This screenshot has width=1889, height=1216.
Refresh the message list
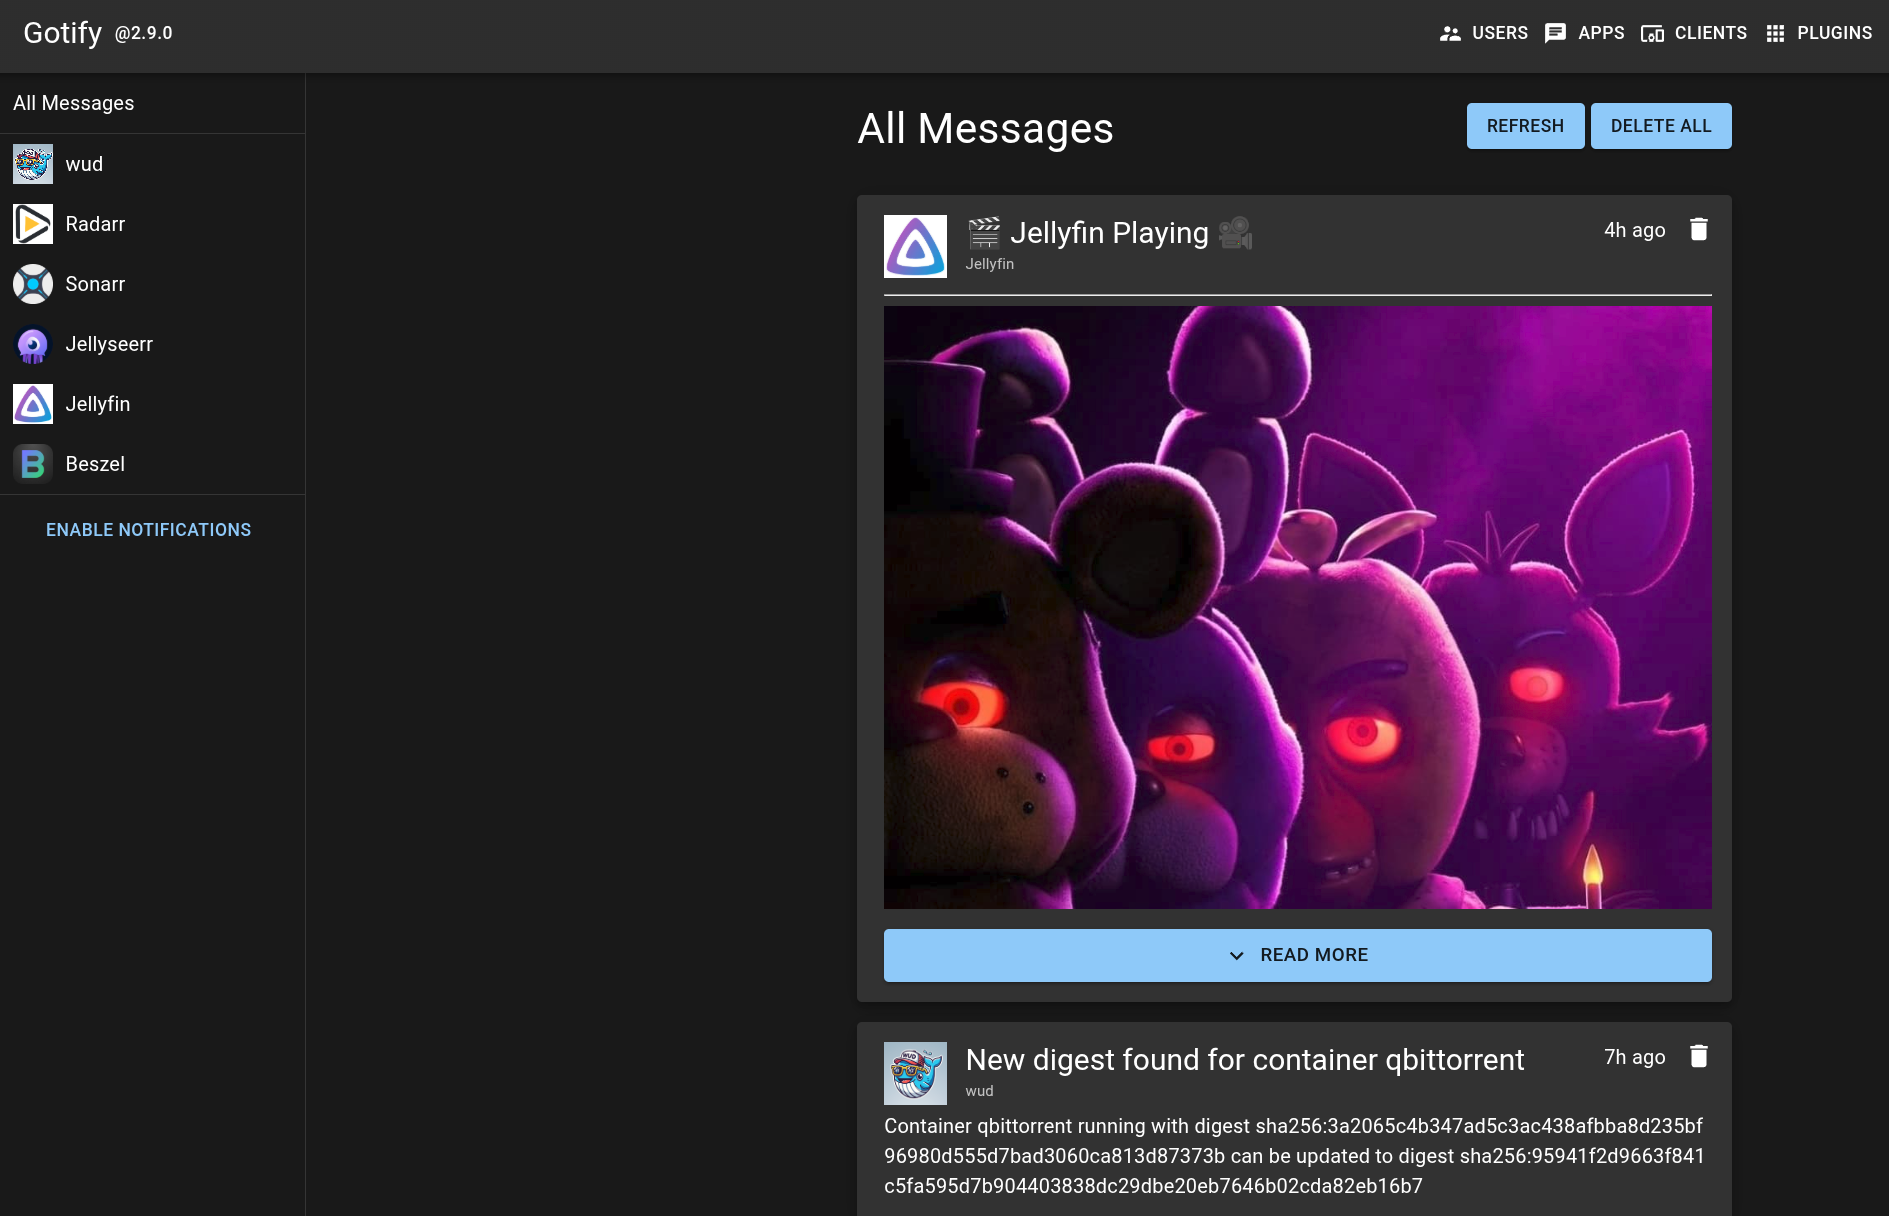(1525, 126)
